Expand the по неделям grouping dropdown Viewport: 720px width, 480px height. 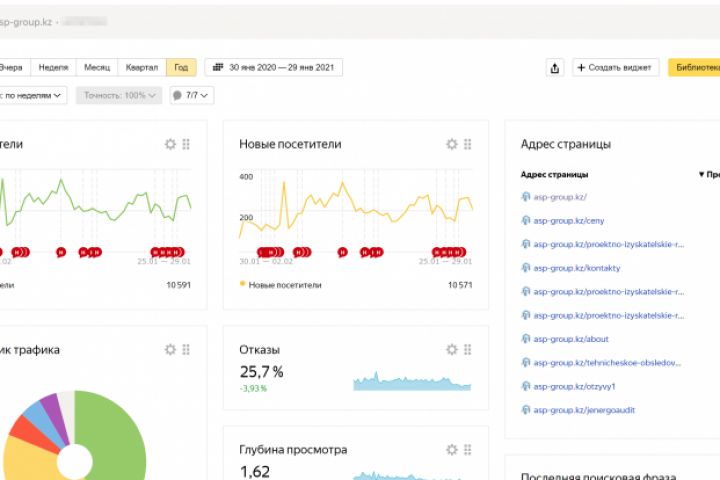point(32,96)
